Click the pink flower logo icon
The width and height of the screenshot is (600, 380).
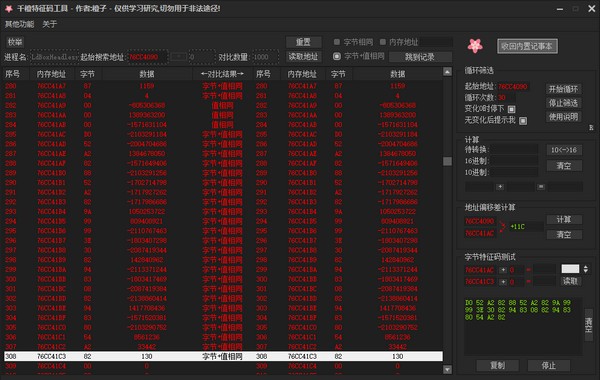pos(475,46)
